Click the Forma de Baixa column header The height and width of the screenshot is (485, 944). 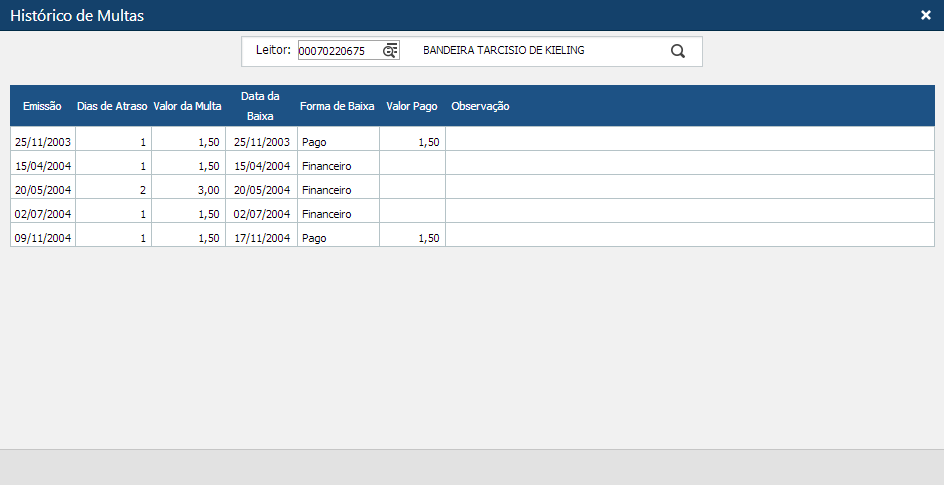(338, 106)
